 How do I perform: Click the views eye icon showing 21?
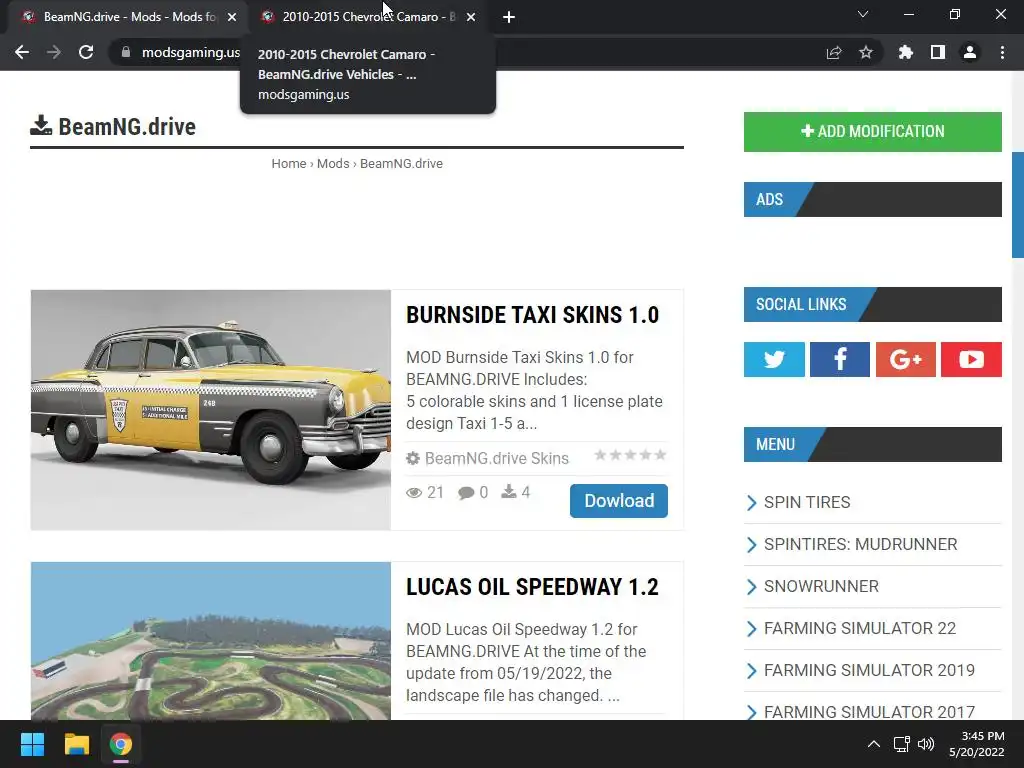(414, 492)
